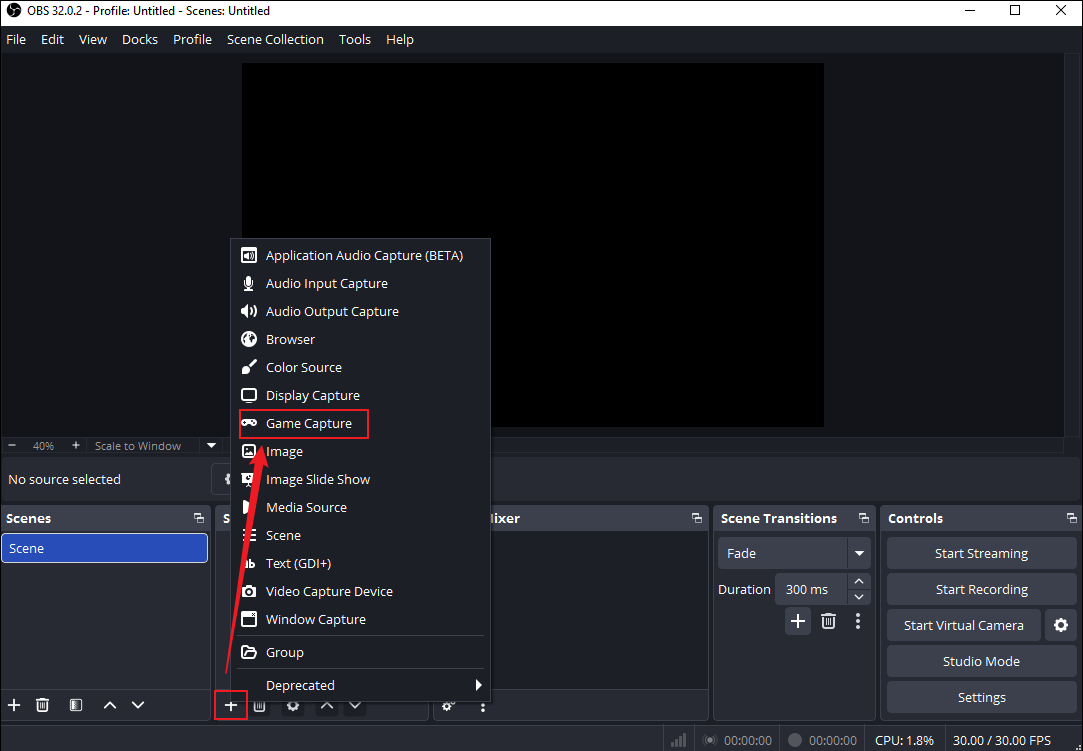
Task: Open scene filters via the filter icon
Action: 75,704
